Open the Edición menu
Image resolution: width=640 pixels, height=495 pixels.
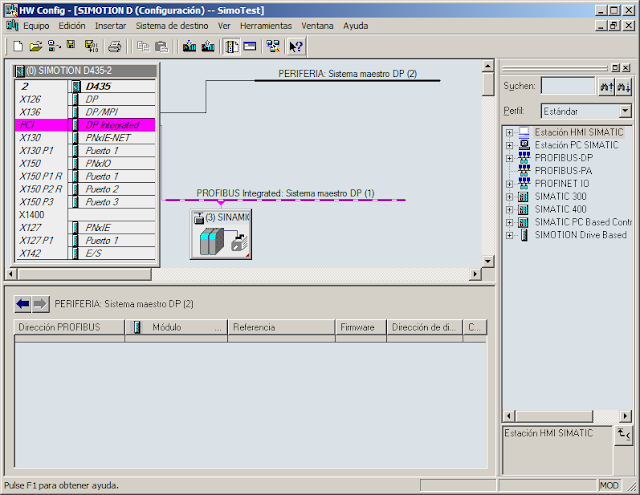pos(72,26)
